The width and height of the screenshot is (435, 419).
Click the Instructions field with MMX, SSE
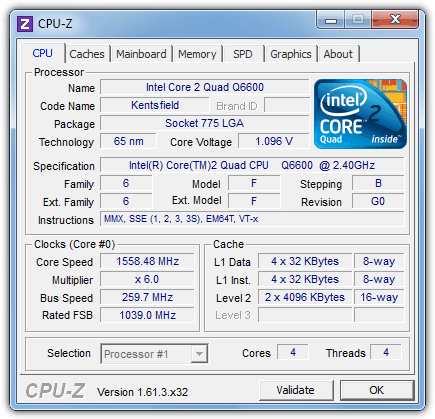tap(252, 219)
